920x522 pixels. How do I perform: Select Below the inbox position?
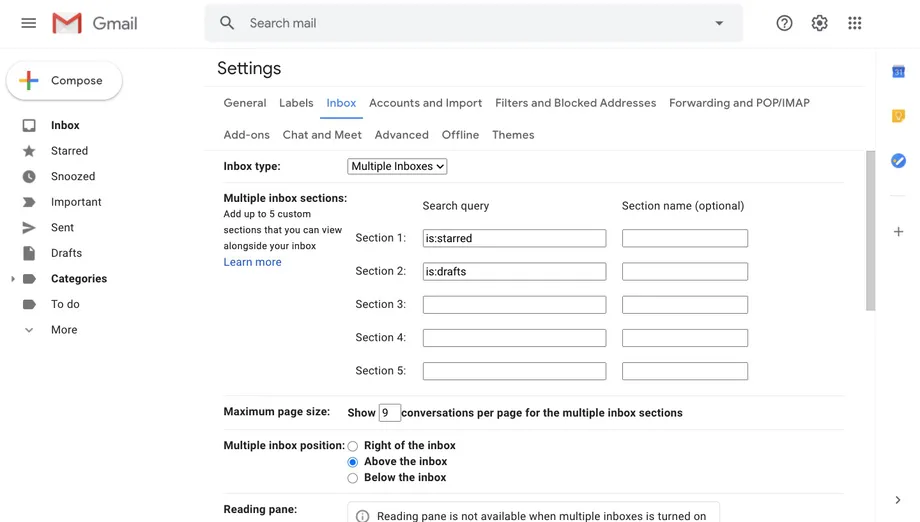pyautogui.click(x=353, y=478)
